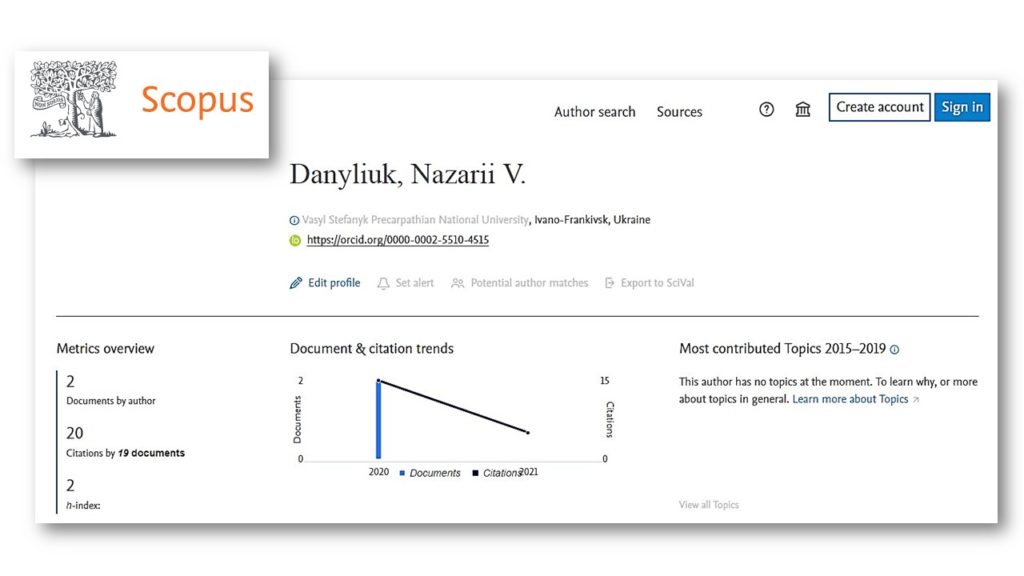The image size is (1024, 576).
Task: Click the Create account button
Action: point(880,107)
